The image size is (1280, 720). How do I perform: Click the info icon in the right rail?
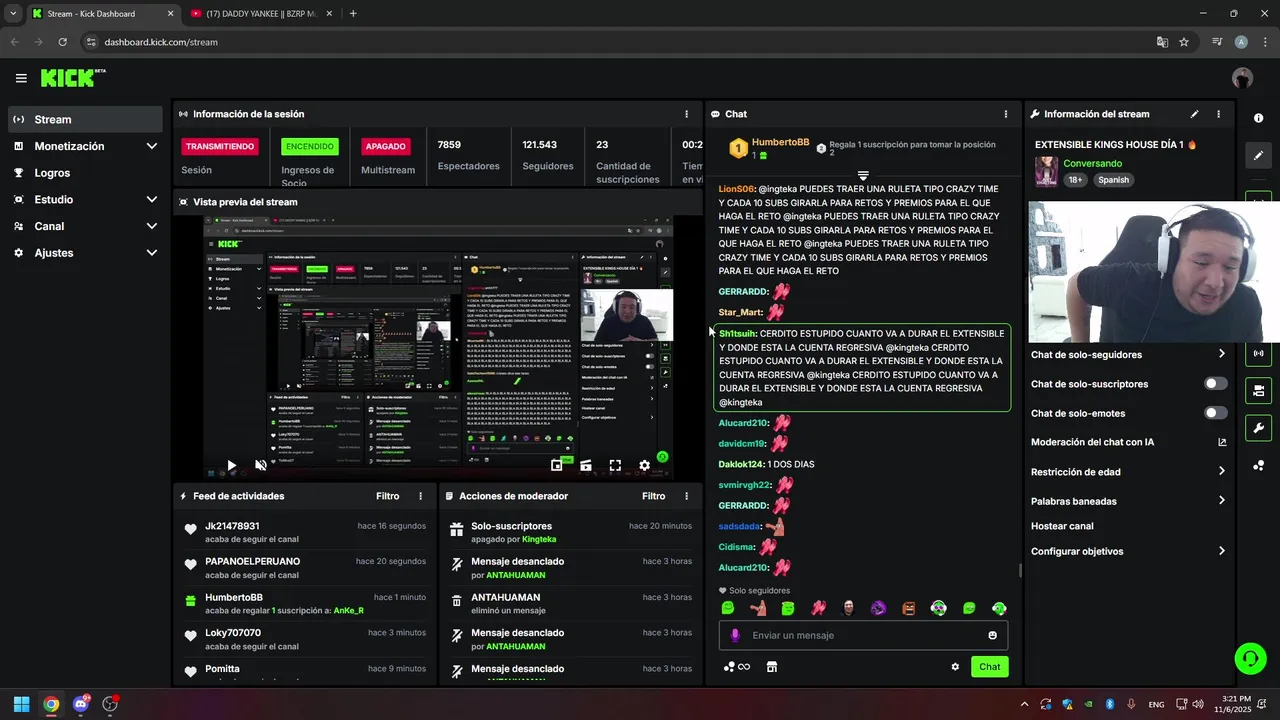tap(1258, 118)
